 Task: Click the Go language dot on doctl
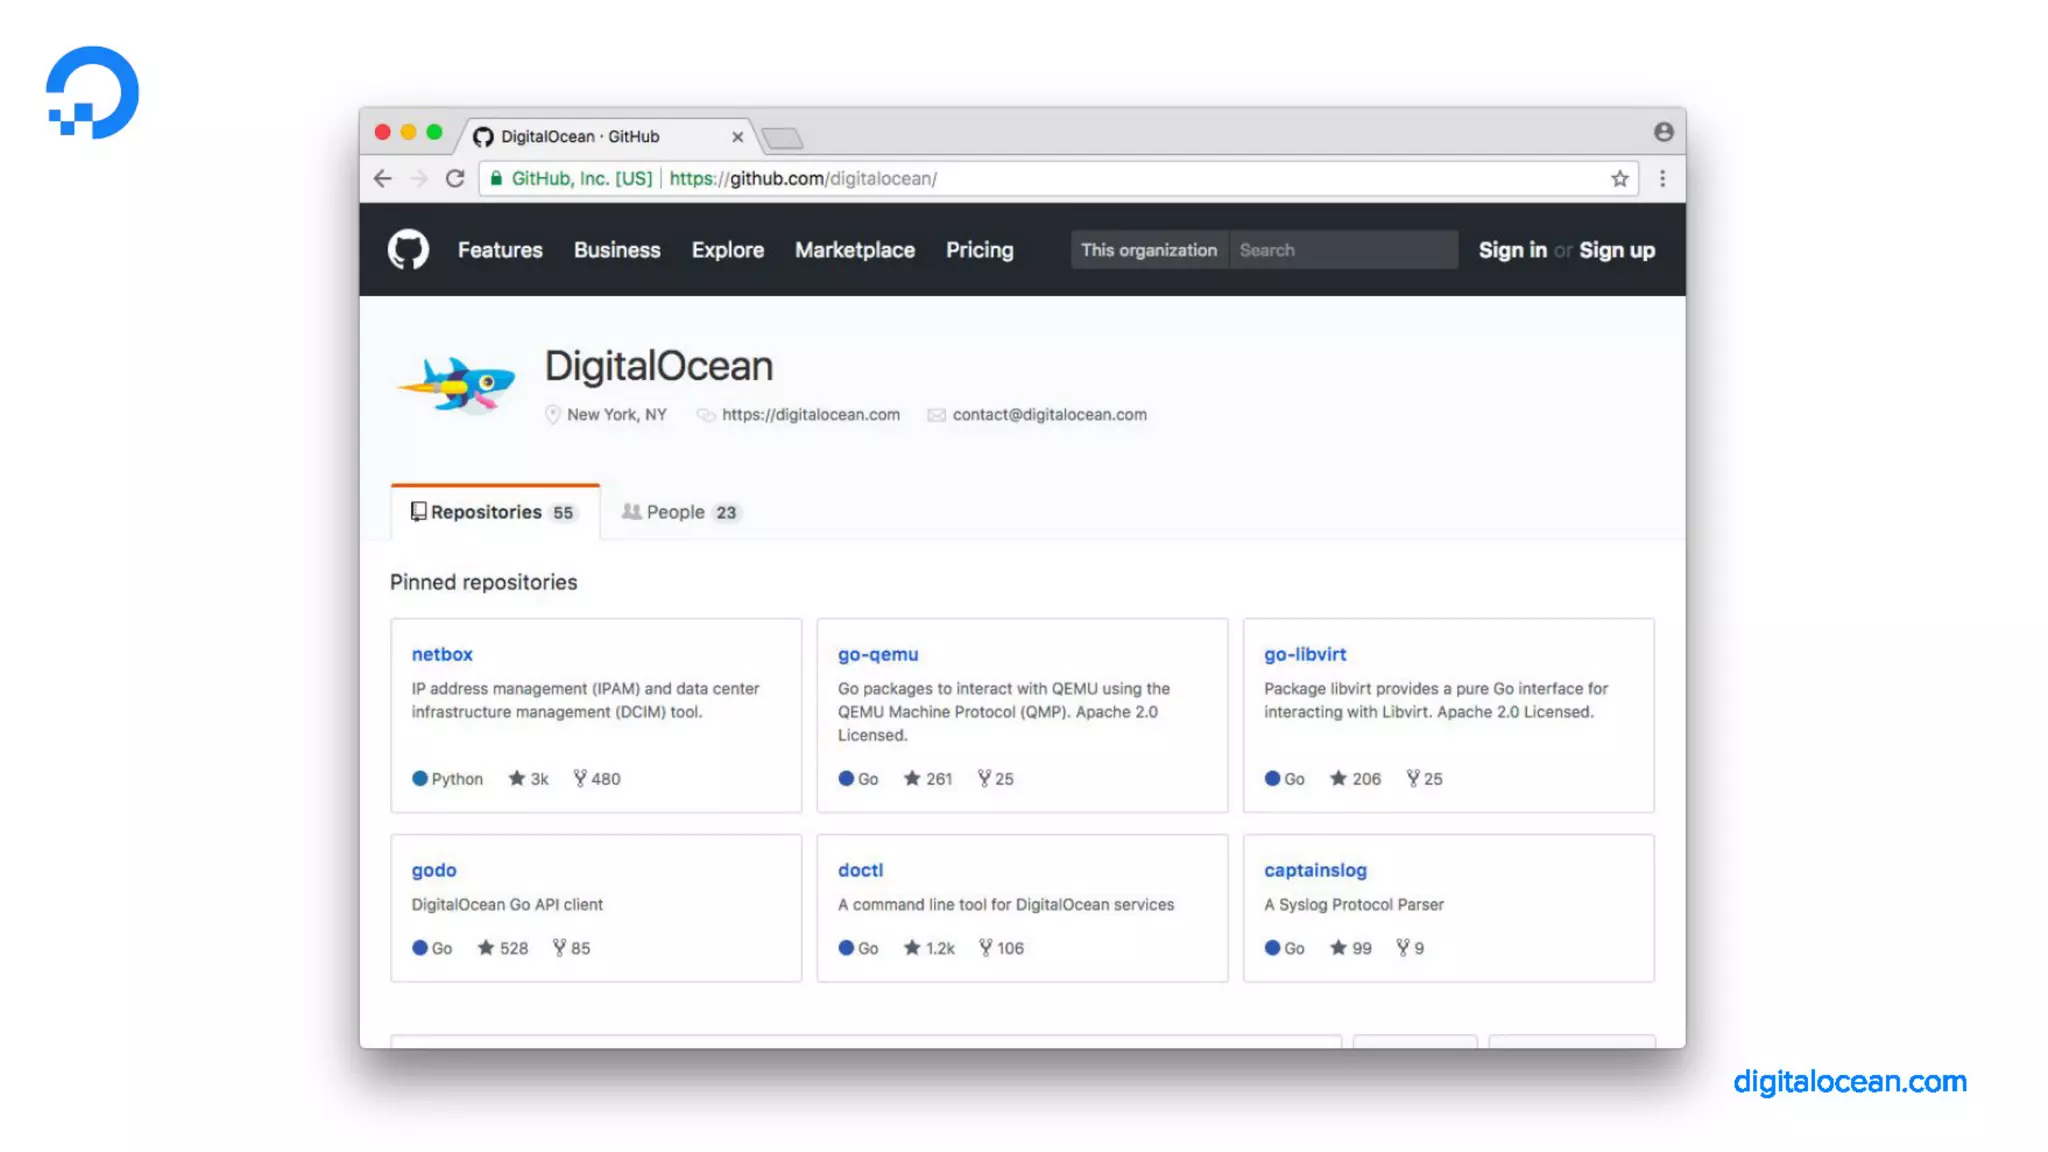tap(846, 948)
